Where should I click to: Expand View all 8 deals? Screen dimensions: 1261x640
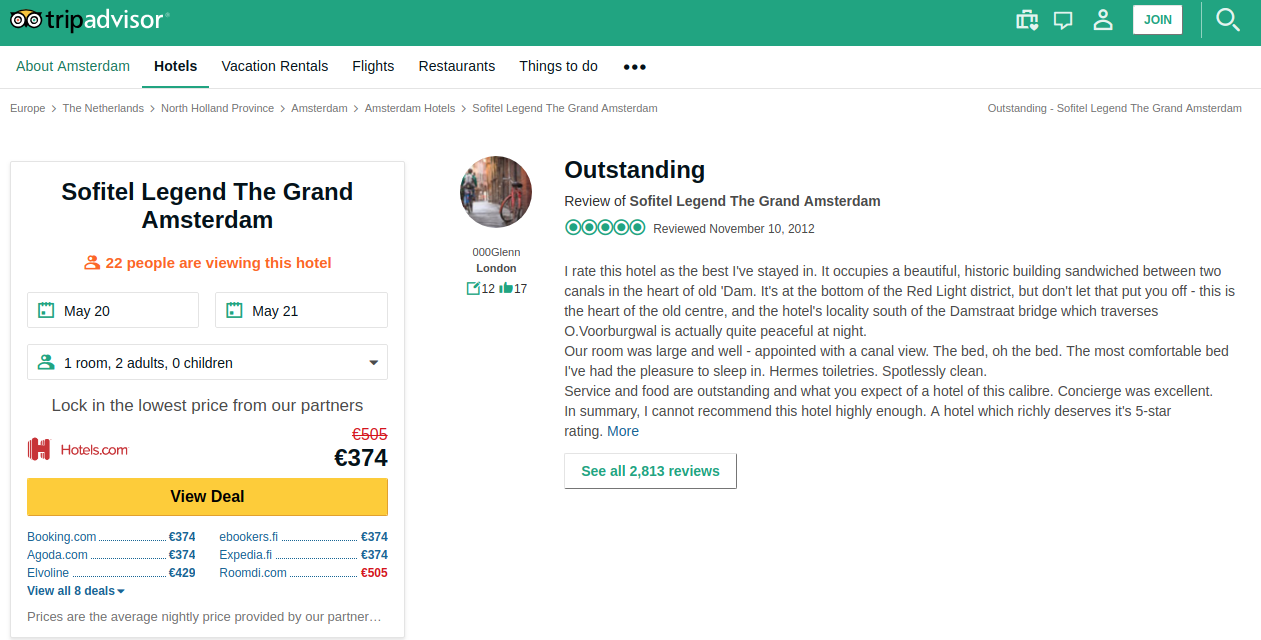pos(76,591)
